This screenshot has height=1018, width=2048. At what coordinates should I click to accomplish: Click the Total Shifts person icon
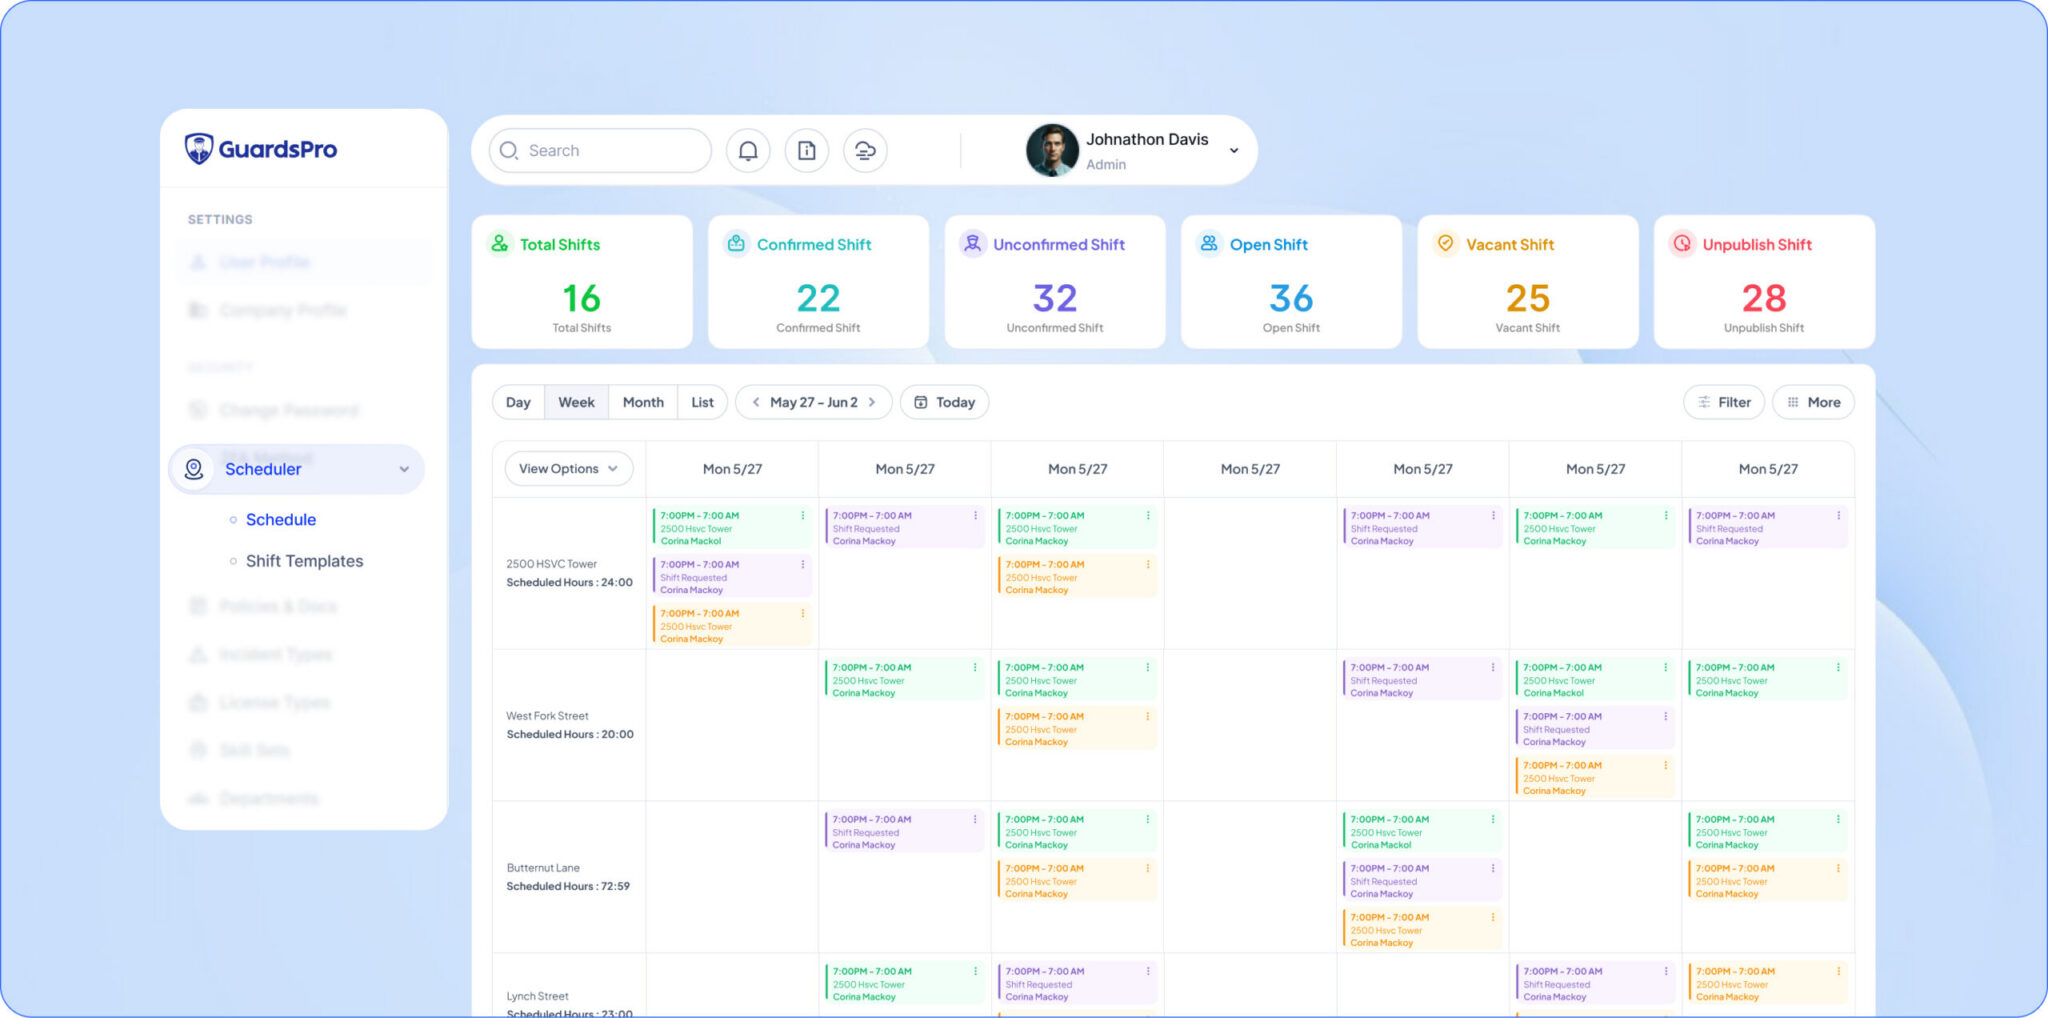500,244
